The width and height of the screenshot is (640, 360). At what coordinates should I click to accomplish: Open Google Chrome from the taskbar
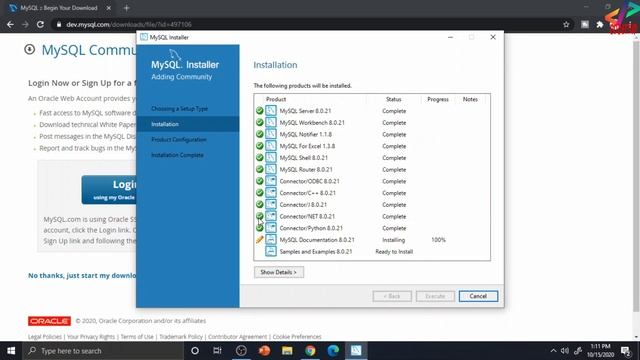tap(310, 351)
